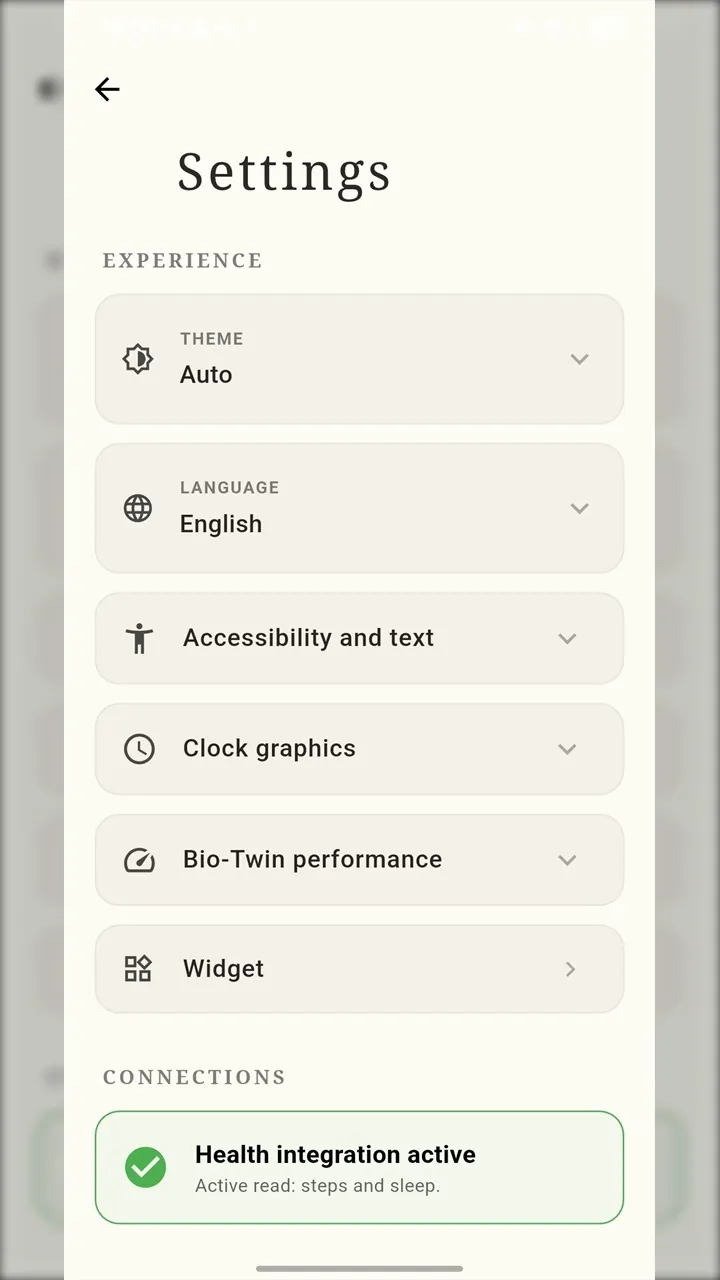This screenshot has width=720, height=1280.
Task: Open the Theme dropdown chevron
Action: (x=579, y=359)
